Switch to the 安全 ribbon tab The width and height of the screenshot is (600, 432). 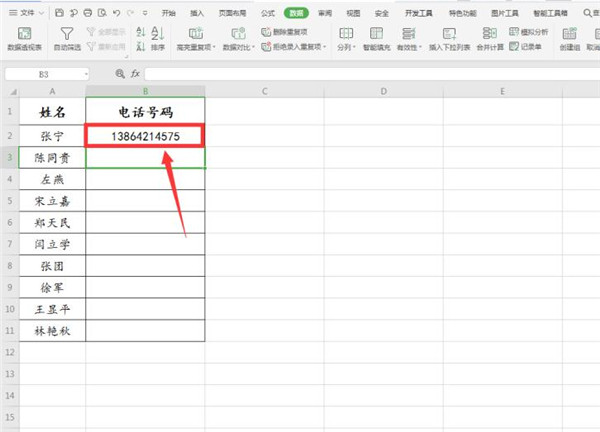tap(382, 13)
